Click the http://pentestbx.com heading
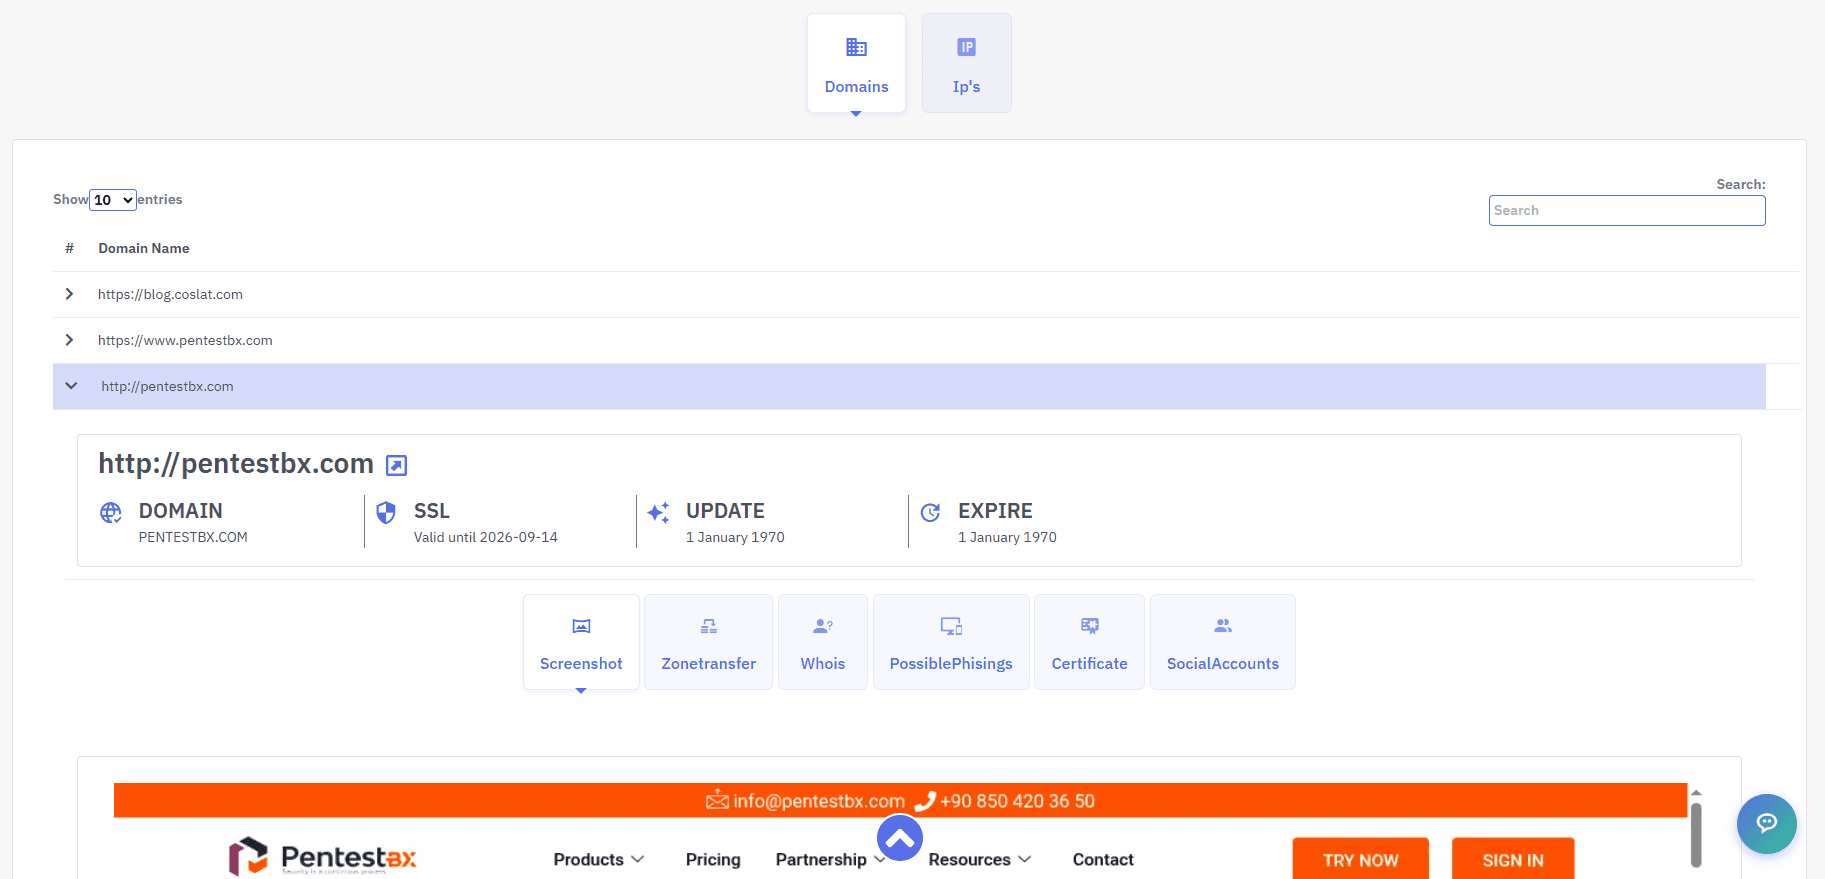This screenshot has width=1825, height=879. pos(236,464)
